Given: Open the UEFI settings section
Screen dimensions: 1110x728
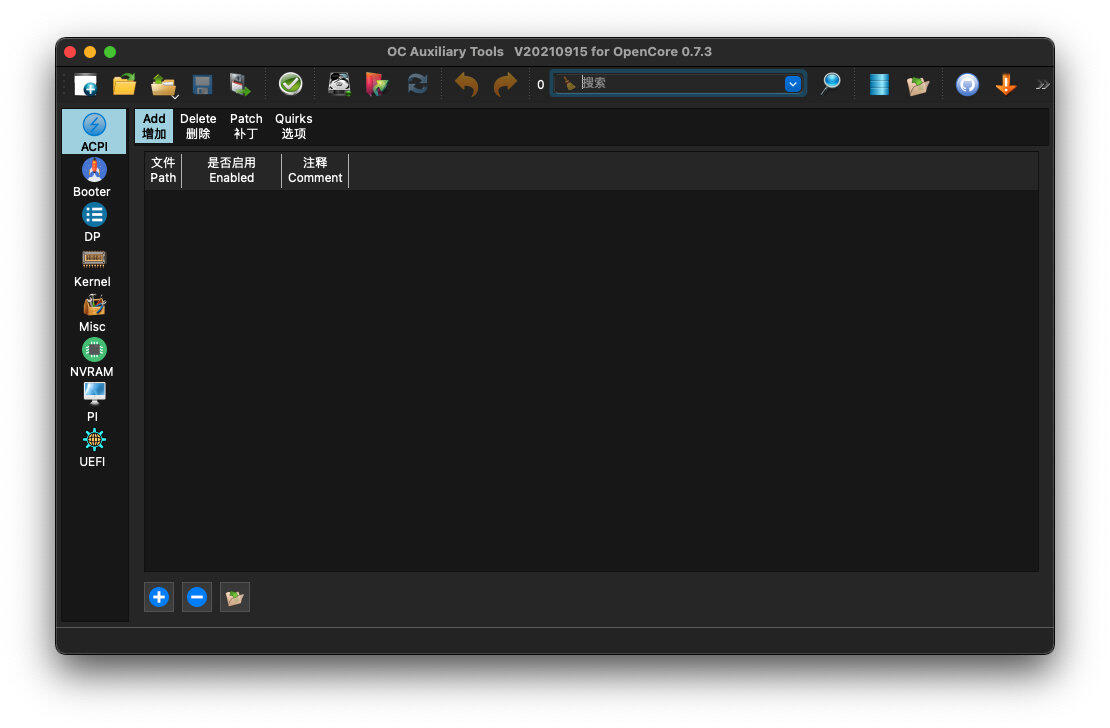Looking at the screenshot, I should tap(93, 448).
